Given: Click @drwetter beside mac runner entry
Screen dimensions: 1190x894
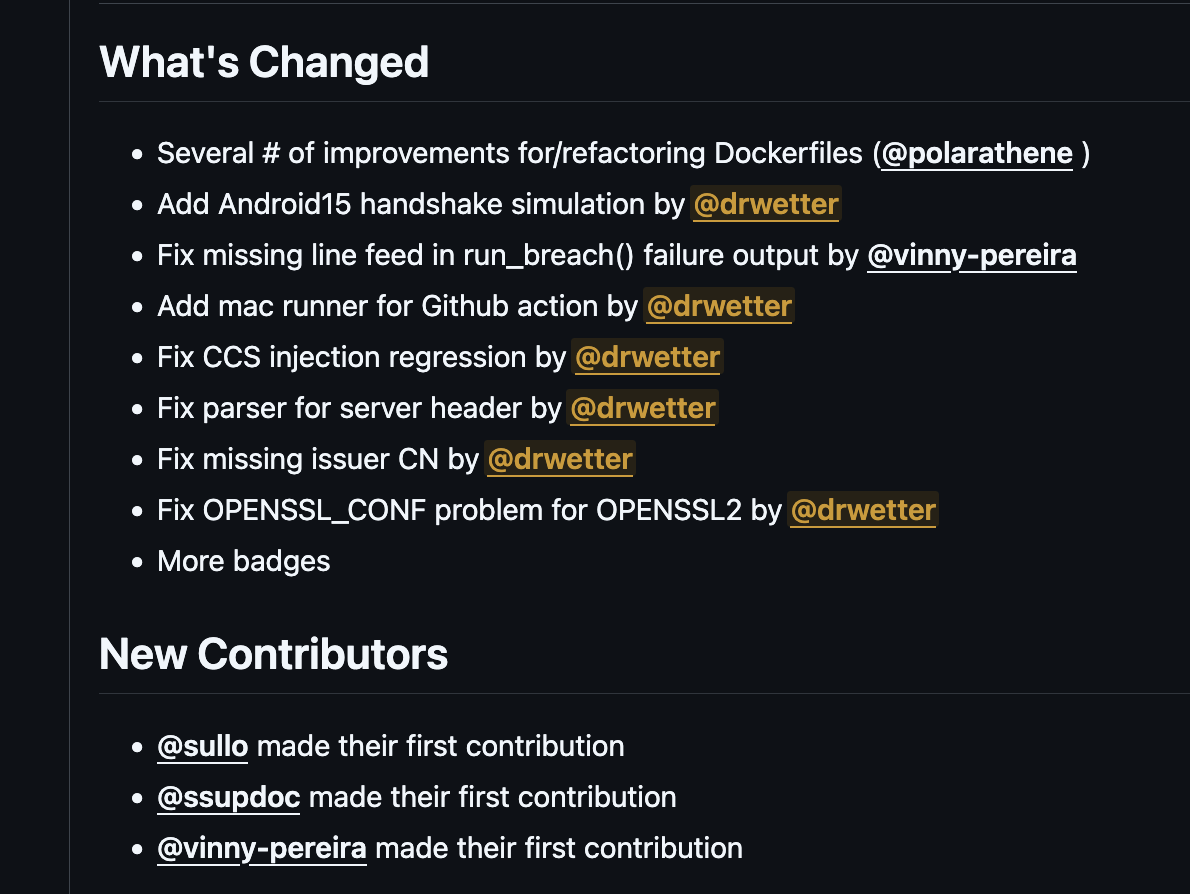Looking at the screenshot, I should (x=719, y=307).
